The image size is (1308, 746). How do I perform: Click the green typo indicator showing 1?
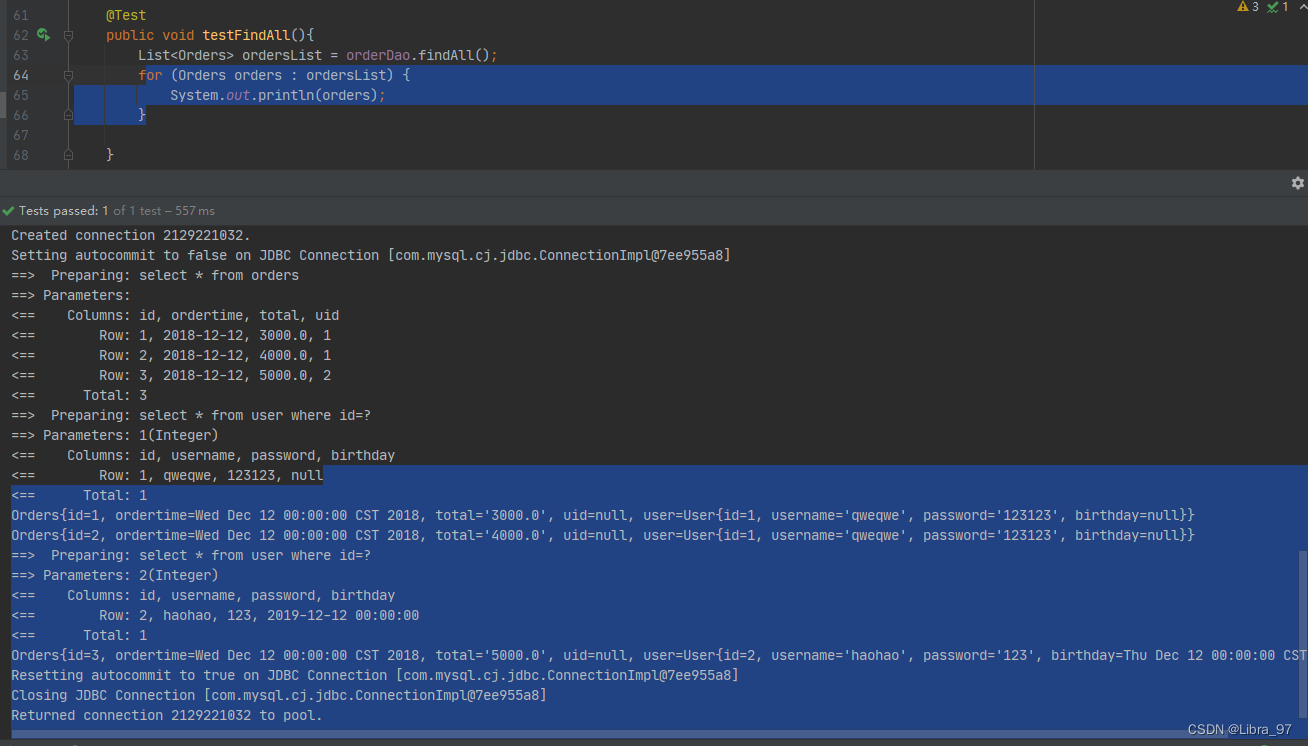point(1278,7)
